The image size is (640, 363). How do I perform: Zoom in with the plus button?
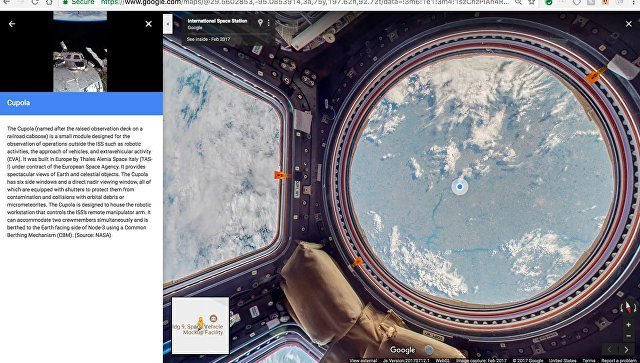pos(629,325)
